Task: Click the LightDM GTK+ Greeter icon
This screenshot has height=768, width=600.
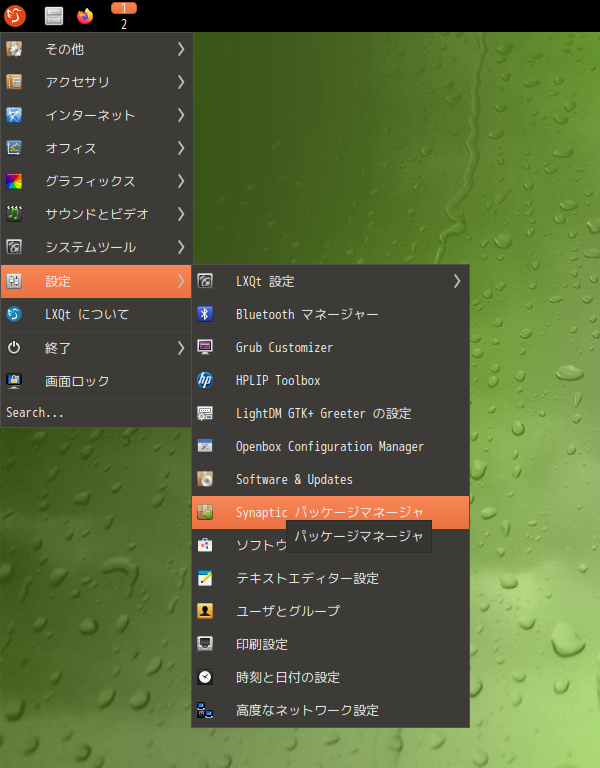Action: [x=205, y=413]
